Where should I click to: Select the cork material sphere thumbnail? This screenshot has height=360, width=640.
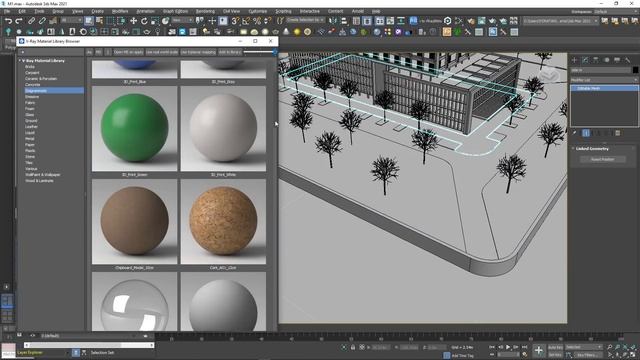click(x=223, y=222)
